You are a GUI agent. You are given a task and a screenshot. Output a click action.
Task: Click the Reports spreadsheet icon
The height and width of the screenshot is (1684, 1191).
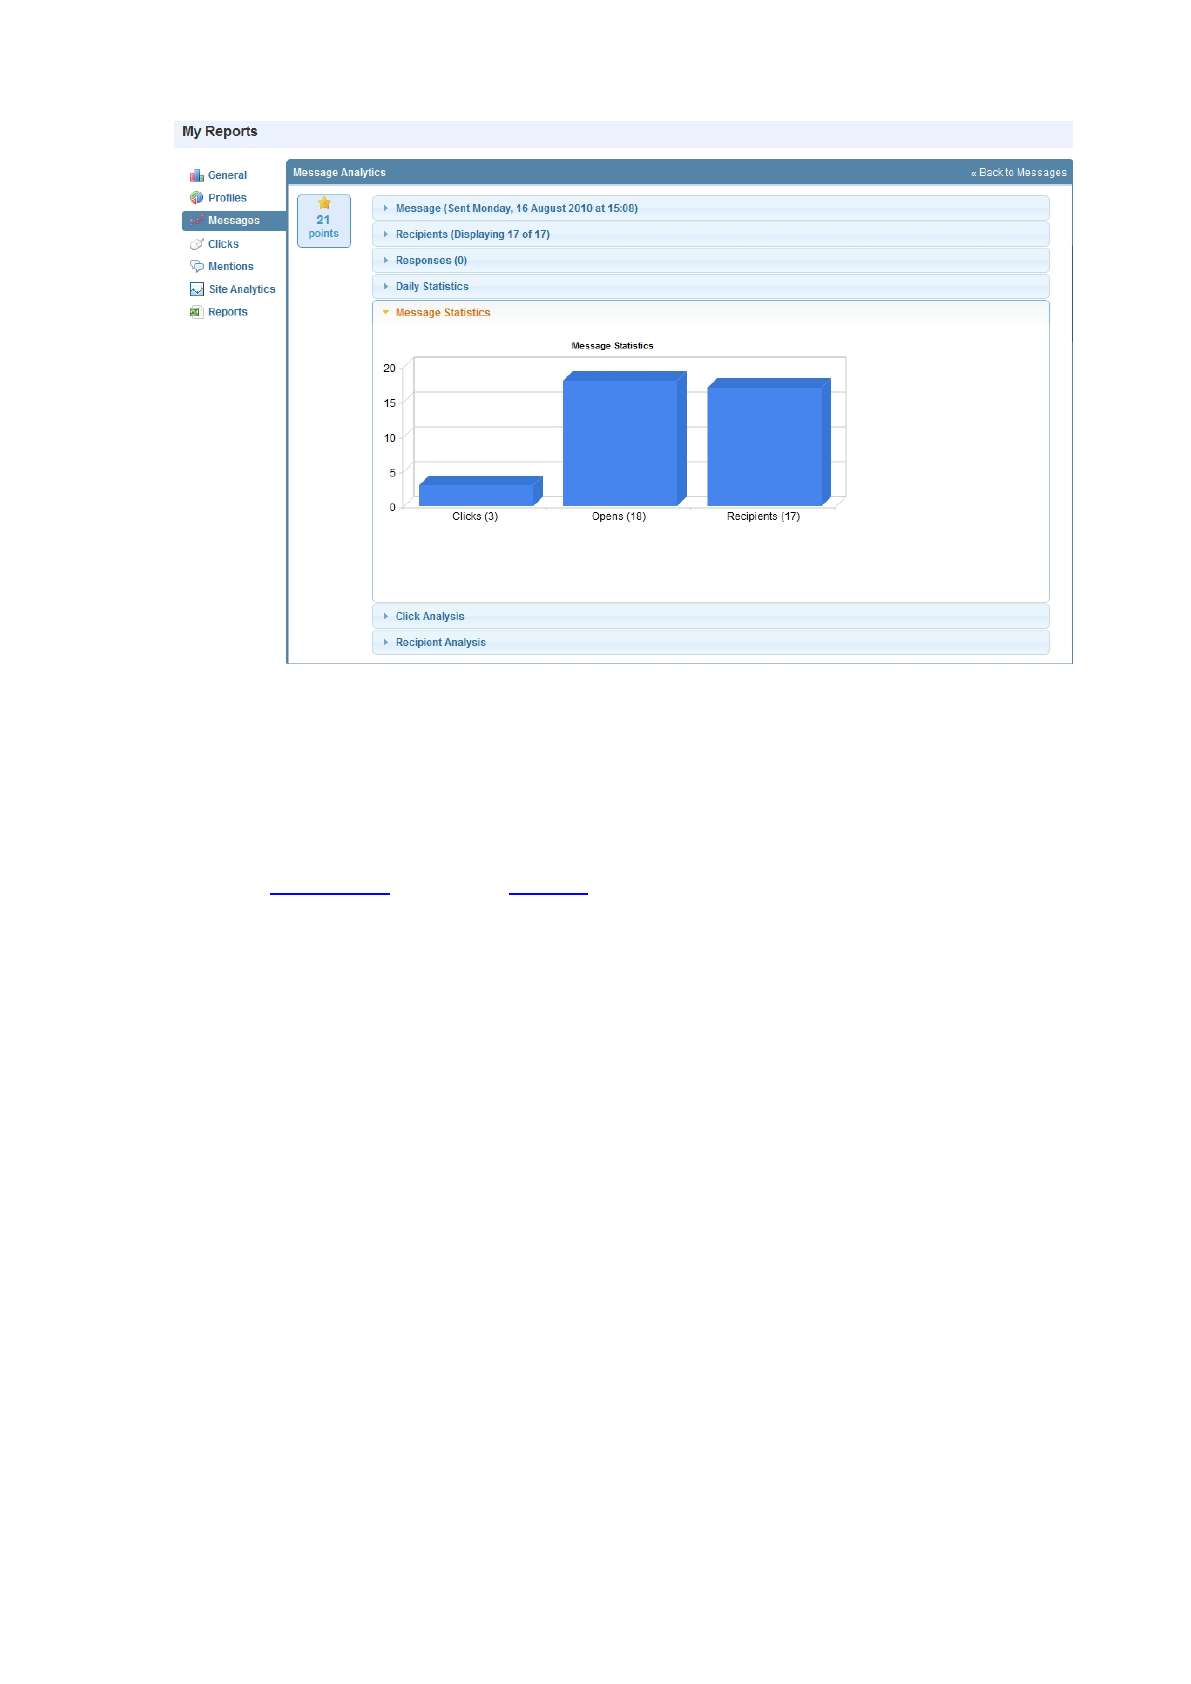[x=197, y=312]
